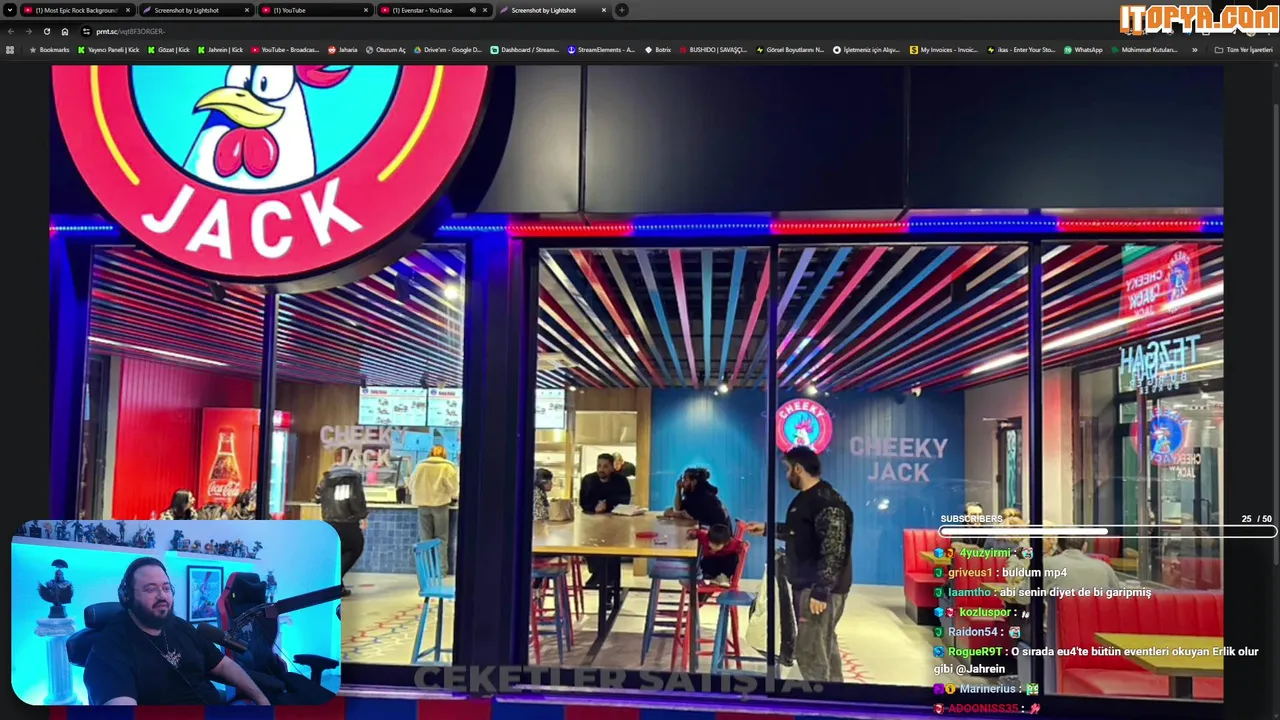Open the tab search dropdown arrow

10,10
